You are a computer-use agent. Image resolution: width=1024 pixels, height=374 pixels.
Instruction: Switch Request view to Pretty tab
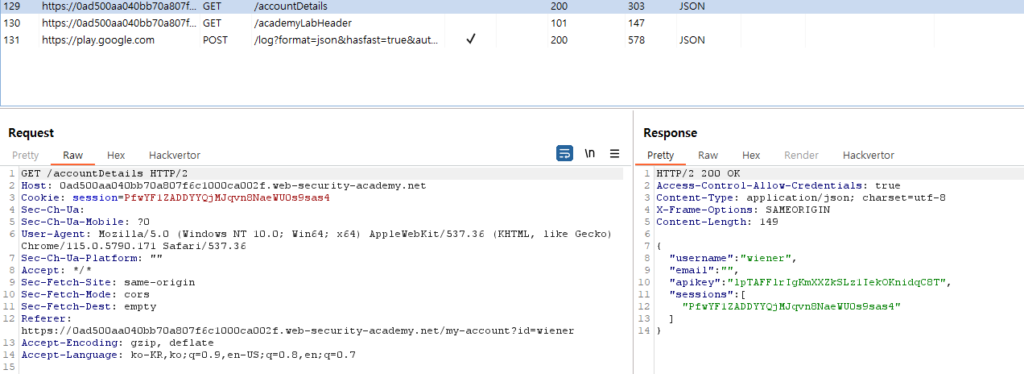(x=25, y=155)
